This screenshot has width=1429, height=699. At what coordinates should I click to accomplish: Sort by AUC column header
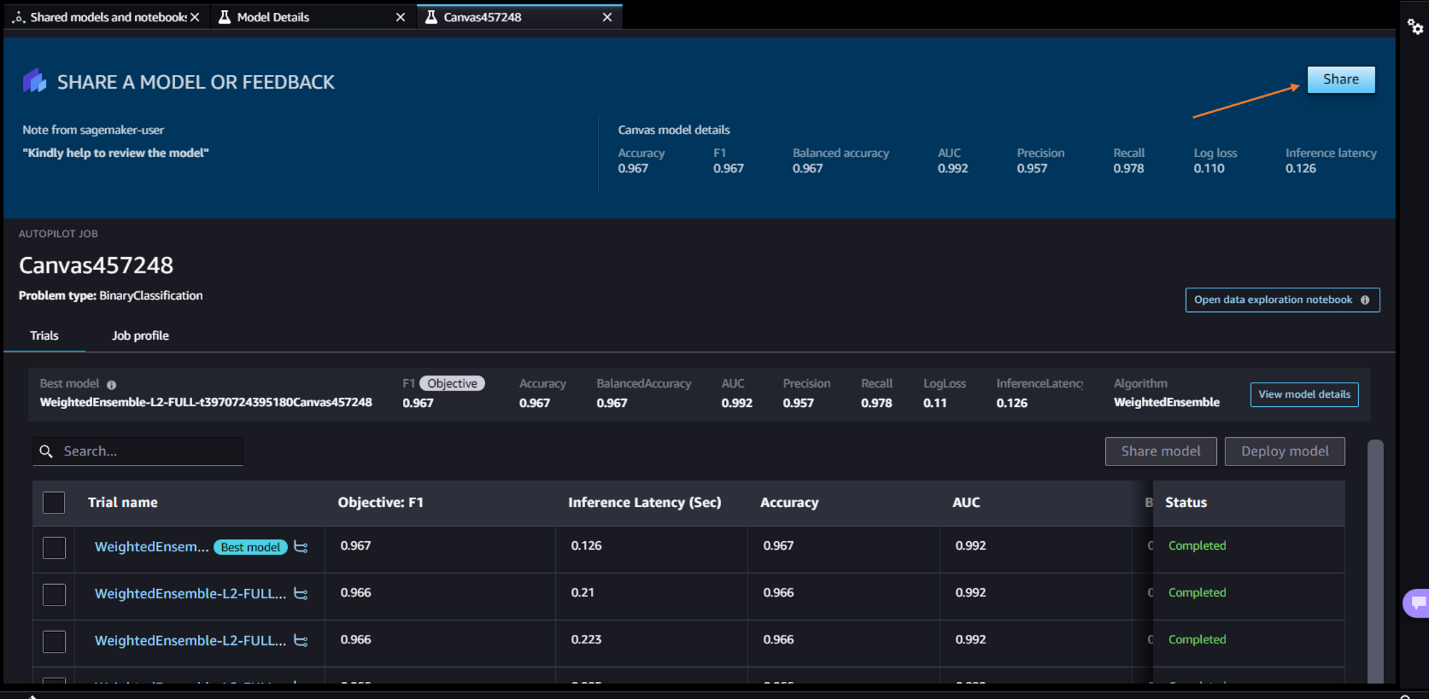(966, 502)
